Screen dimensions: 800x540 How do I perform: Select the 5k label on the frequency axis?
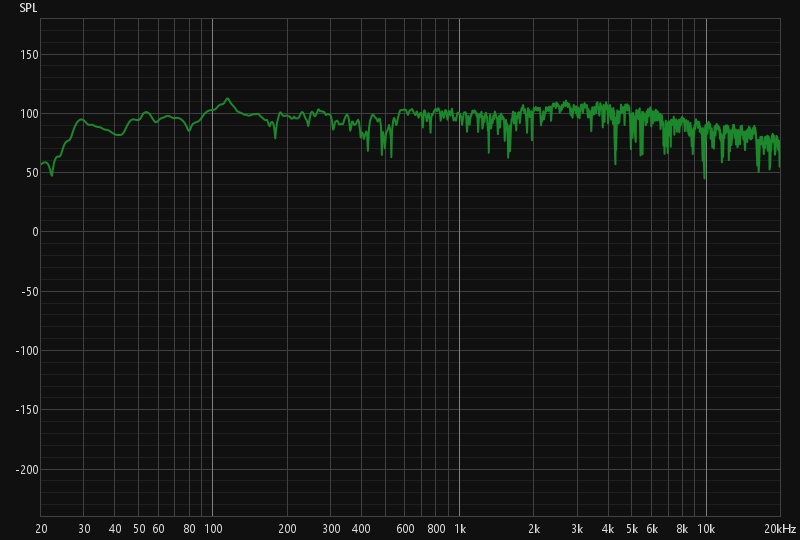(632, 529)
